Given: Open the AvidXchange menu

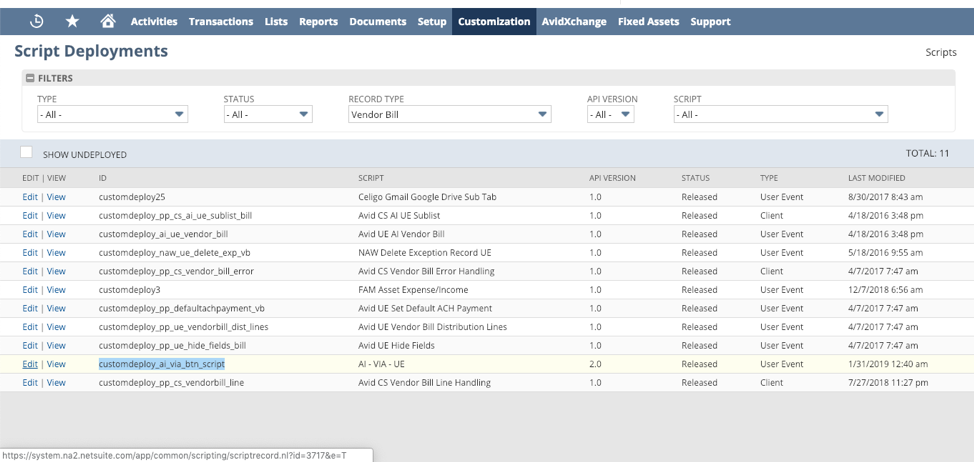Looking at the screenshot, I should (574, 21).
